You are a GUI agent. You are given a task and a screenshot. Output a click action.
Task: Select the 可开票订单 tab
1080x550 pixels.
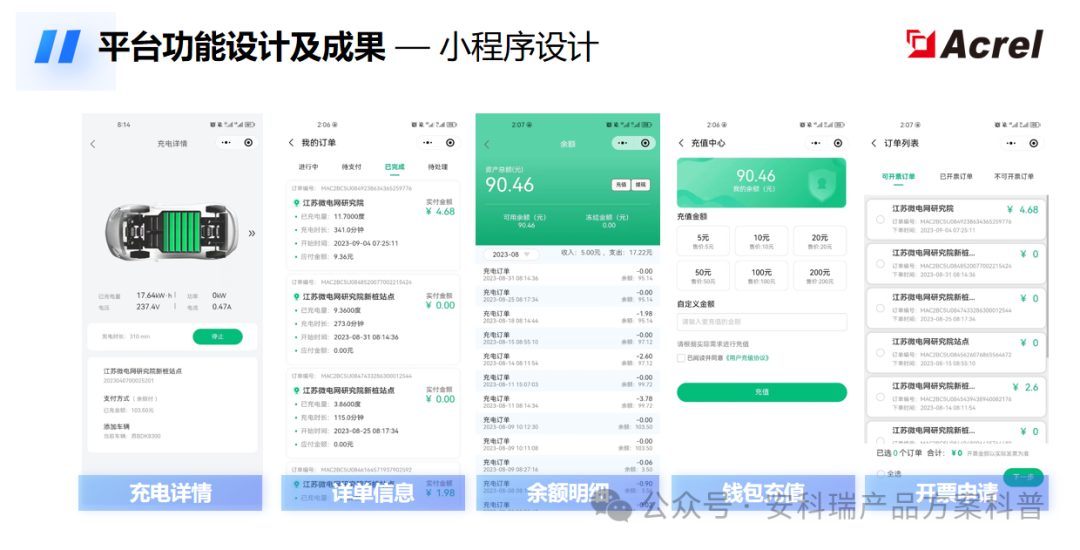898,177
